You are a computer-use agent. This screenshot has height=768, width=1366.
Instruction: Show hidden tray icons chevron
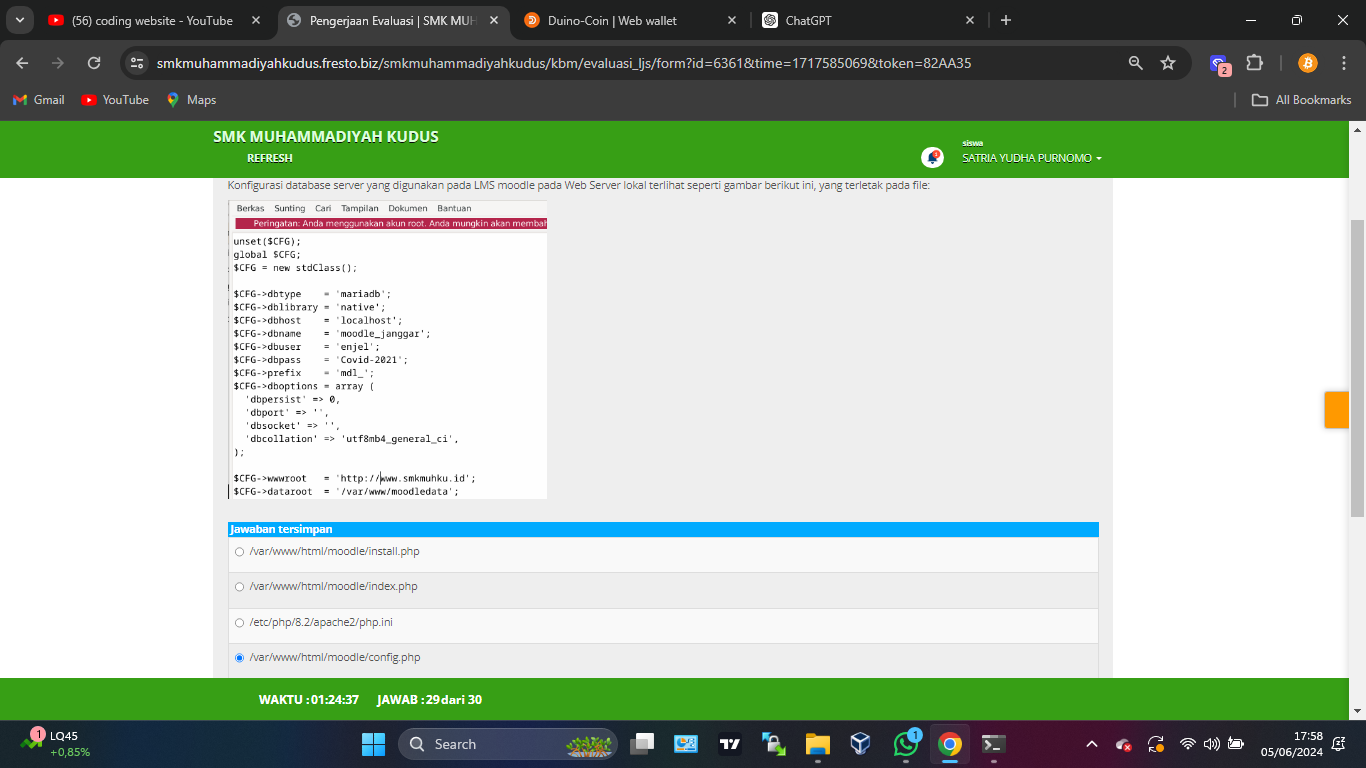pos(1092,744)
